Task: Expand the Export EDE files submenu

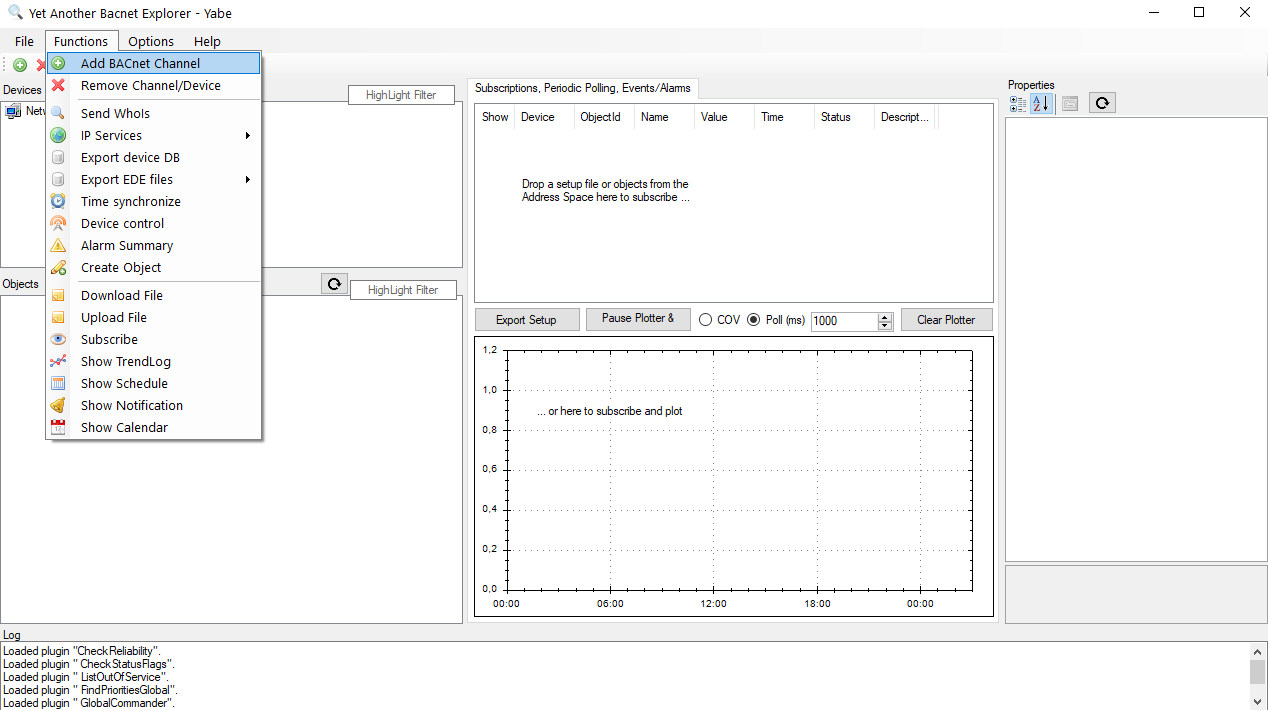Action: pos(154,179)
